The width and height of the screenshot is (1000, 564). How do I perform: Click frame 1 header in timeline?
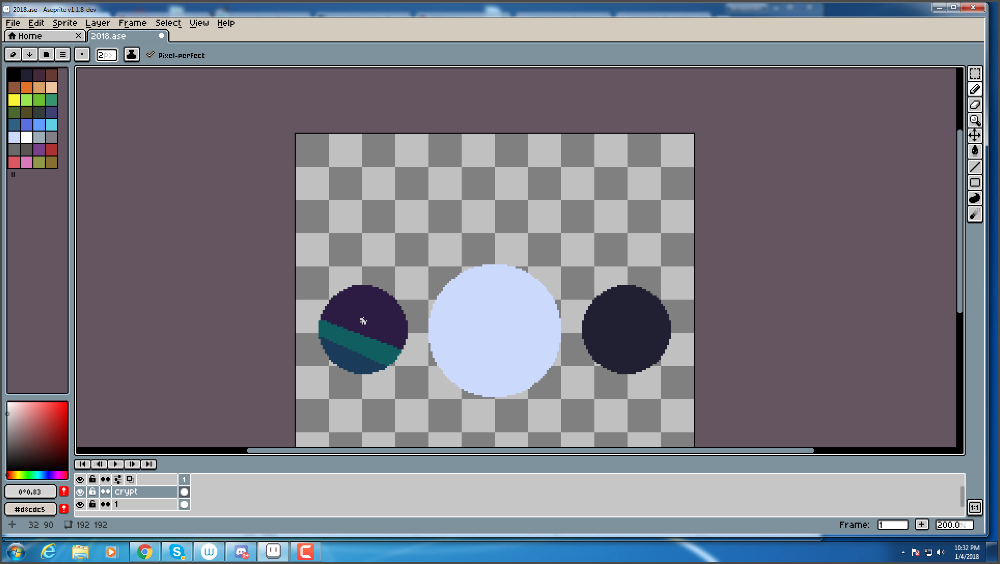184,479
